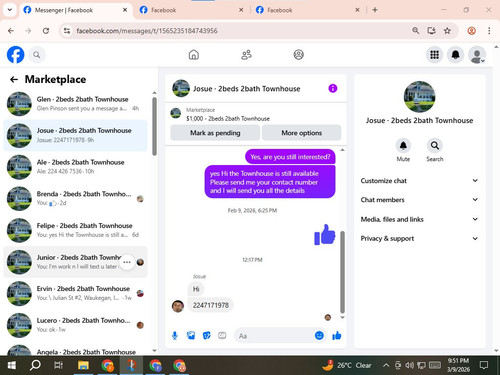Screen dimensions: 500x375
Task: Click the message input field
Action: pyautogui.click(x=275, y=336)
